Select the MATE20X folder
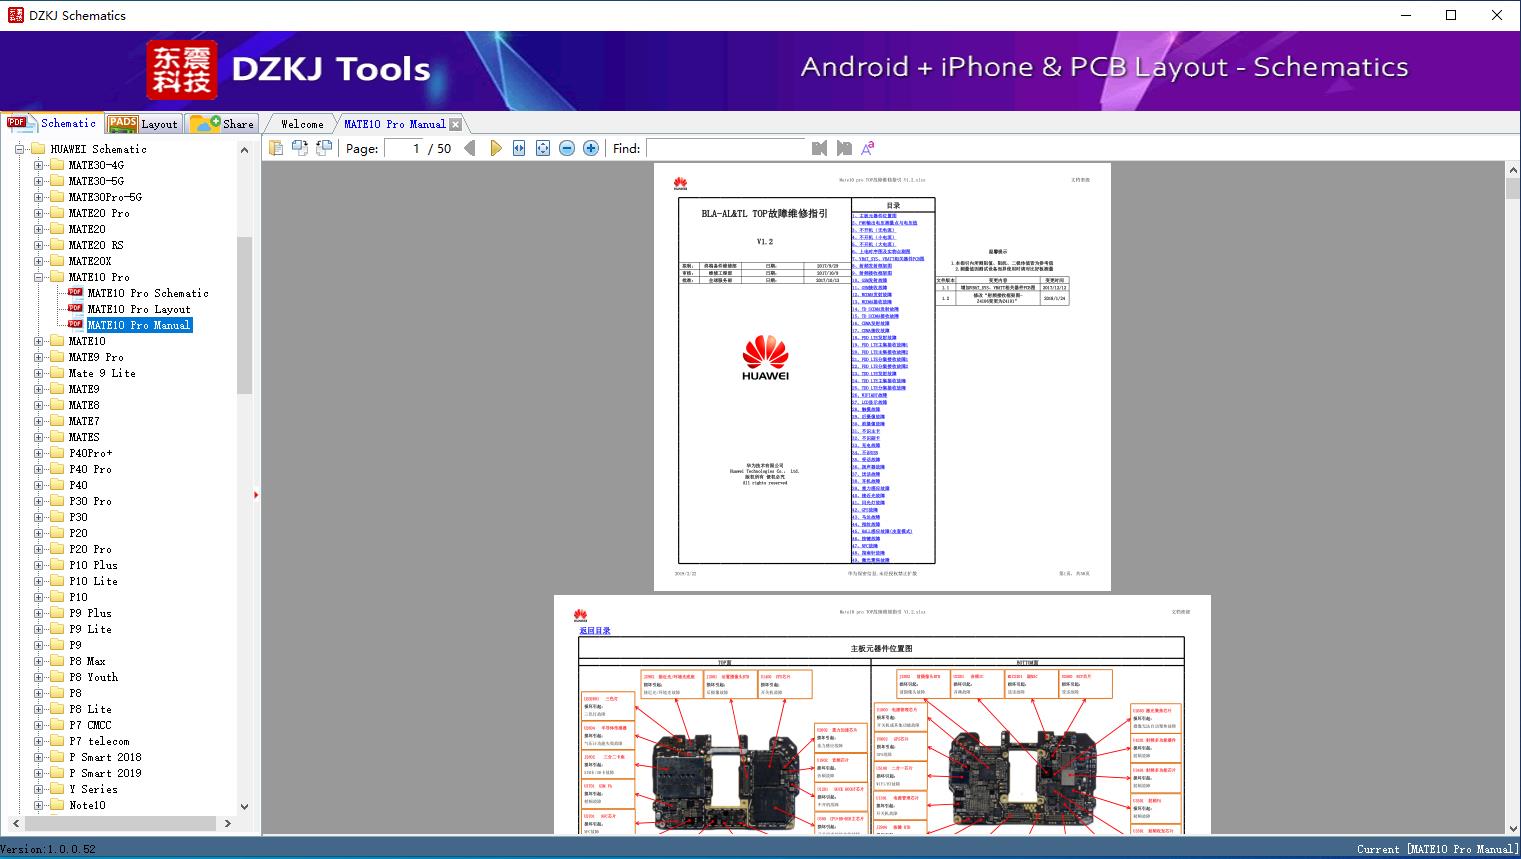 click(x=90, y=261)
